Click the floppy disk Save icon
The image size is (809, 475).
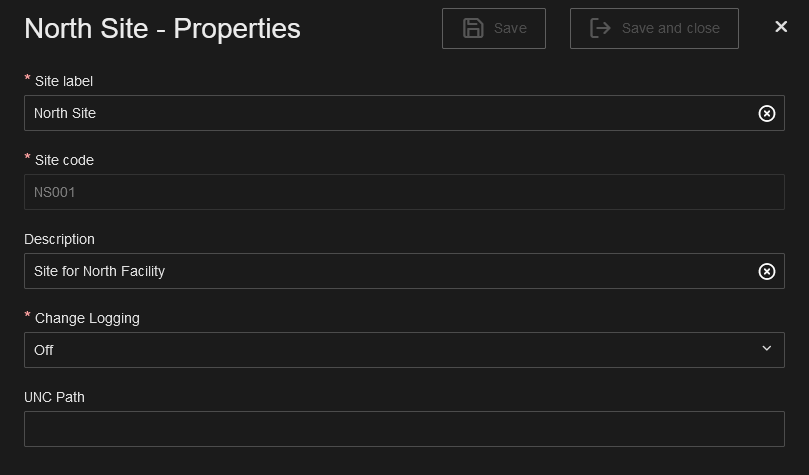point(473,28)
